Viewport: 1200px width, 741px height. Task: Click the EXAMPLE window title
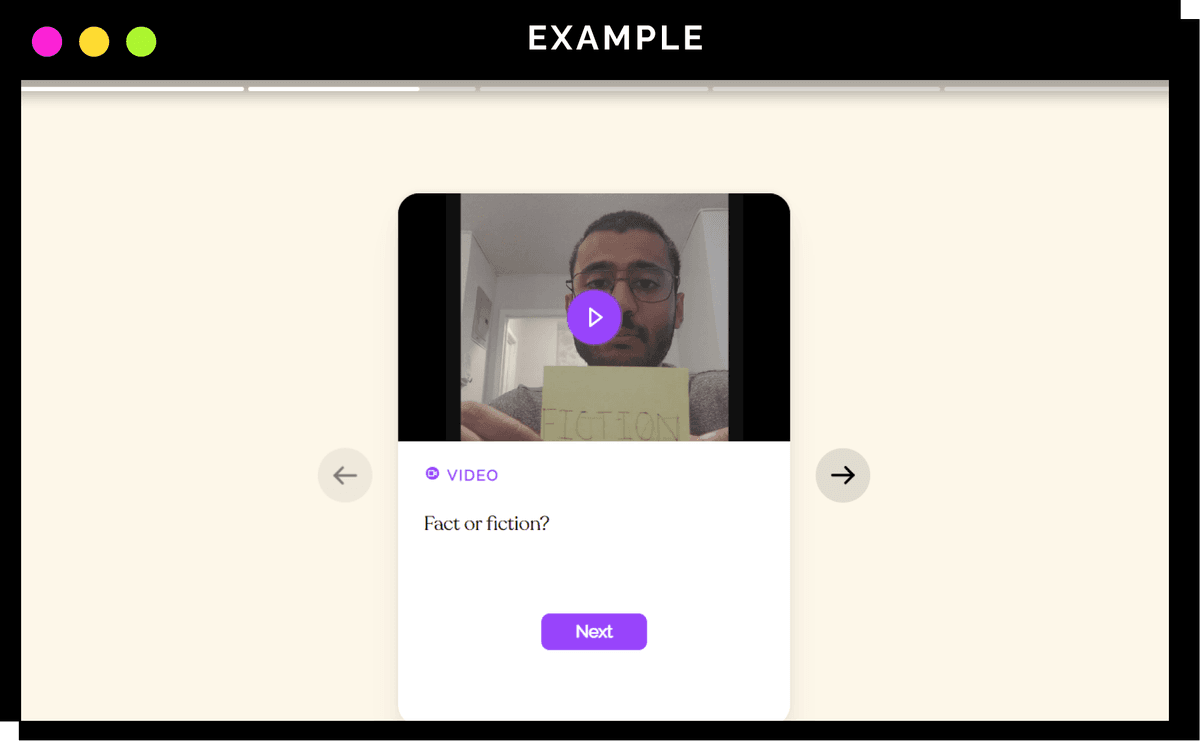point(616,38)
